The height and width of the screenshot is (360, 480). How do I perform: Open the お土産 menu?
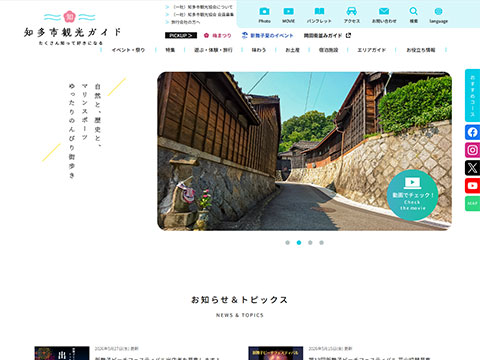pyautogui.click(x=292, y=50)
